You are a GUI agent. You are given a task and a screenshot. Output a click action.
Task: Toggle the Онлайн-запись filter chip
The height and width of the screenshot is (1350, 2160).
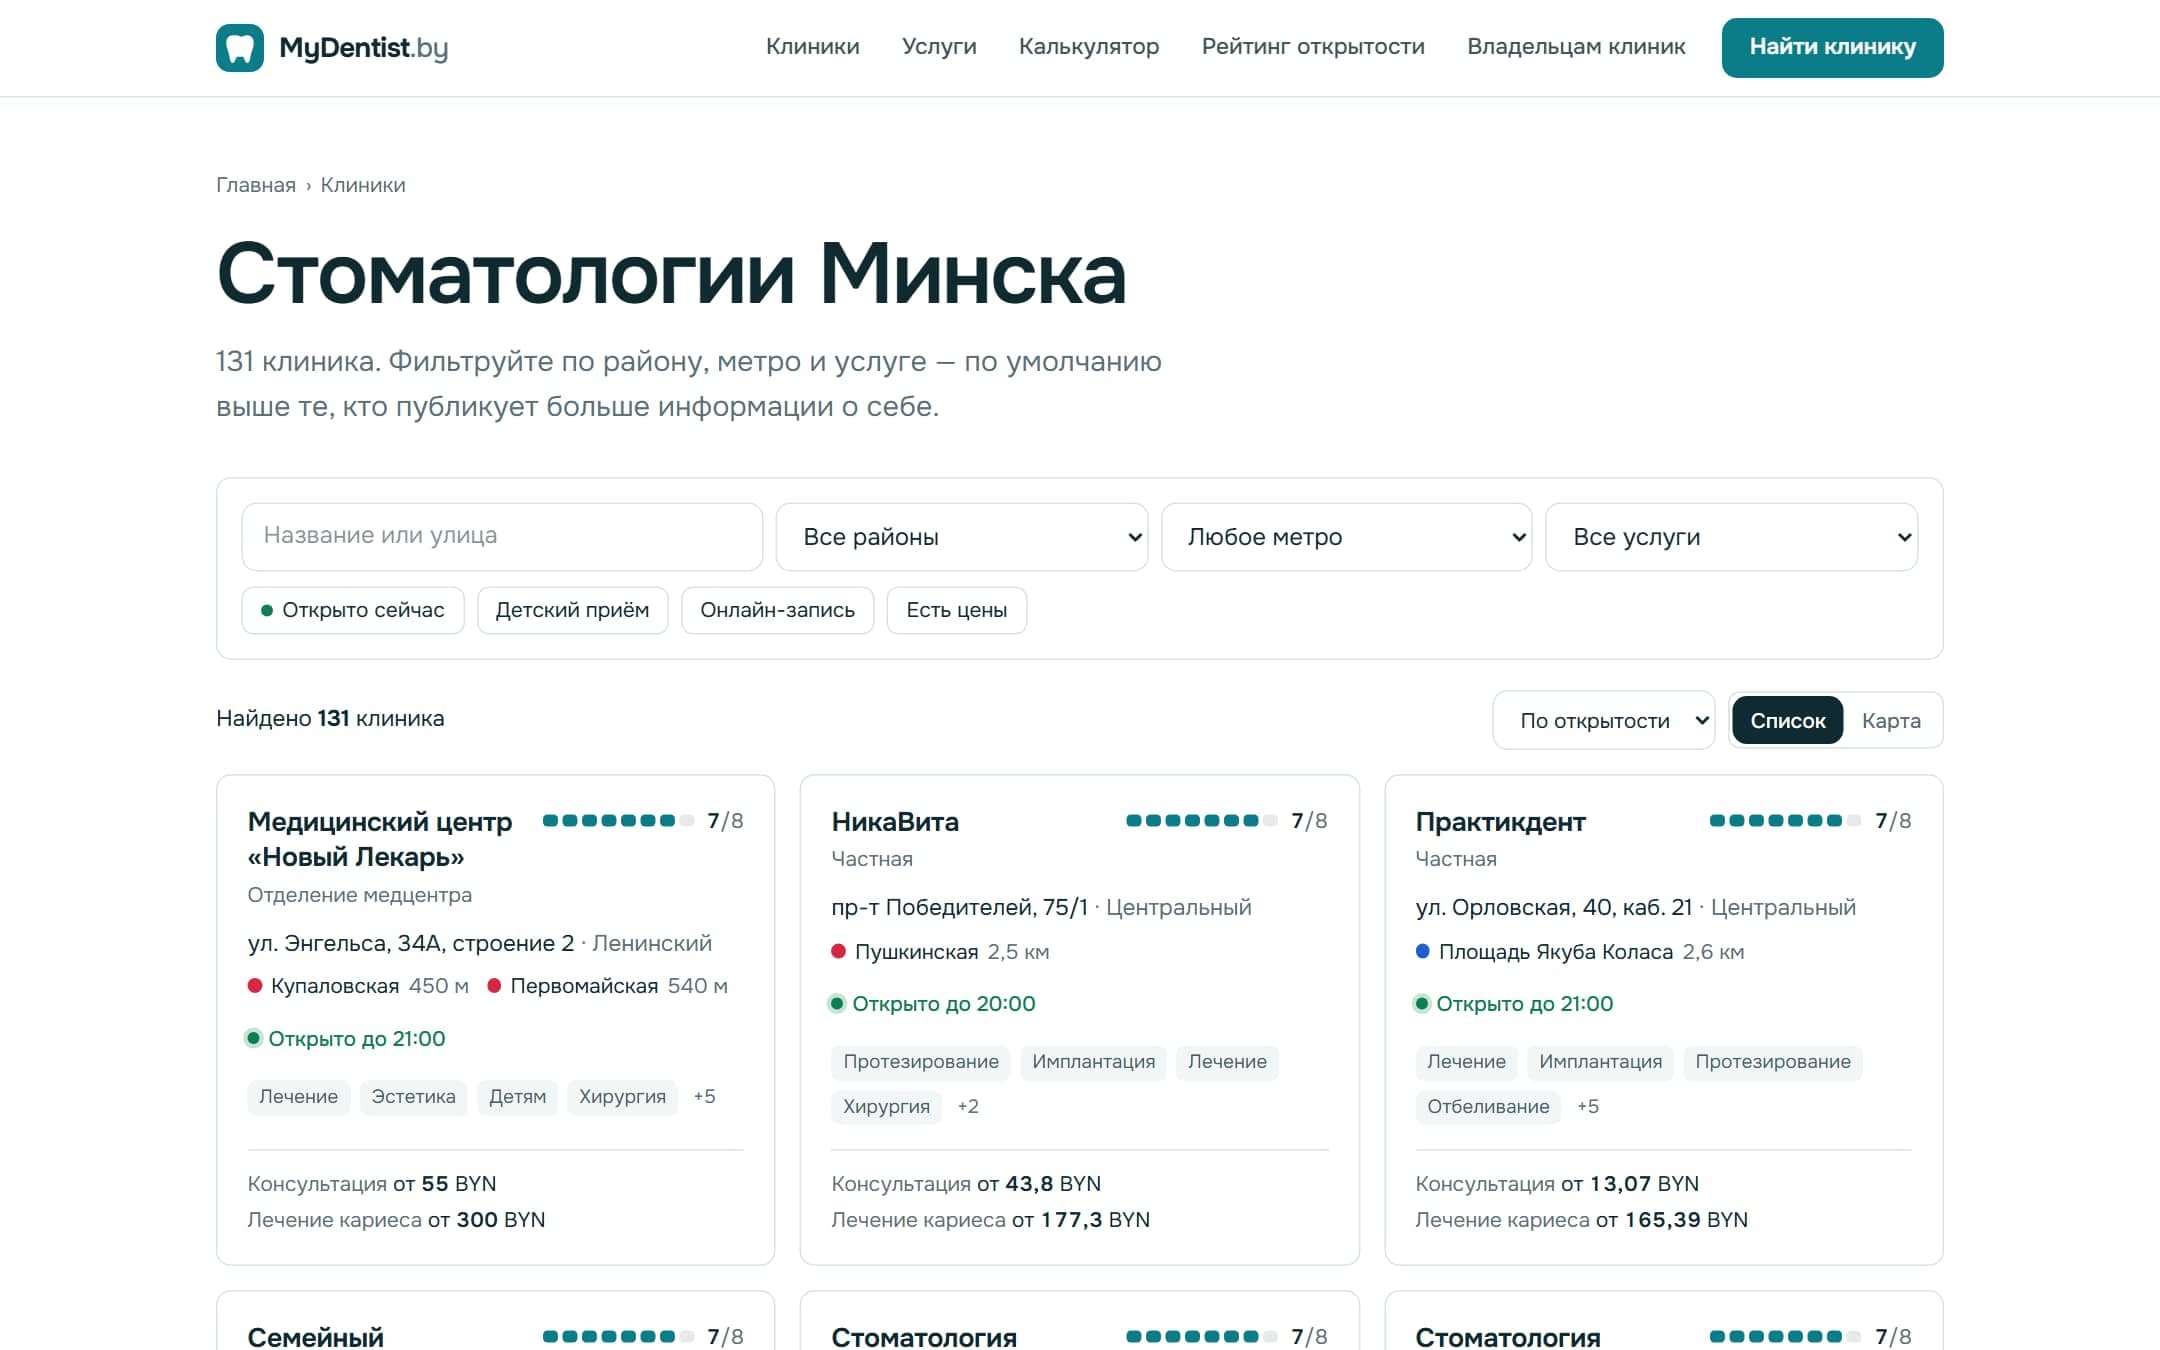[x=777, y=610]
